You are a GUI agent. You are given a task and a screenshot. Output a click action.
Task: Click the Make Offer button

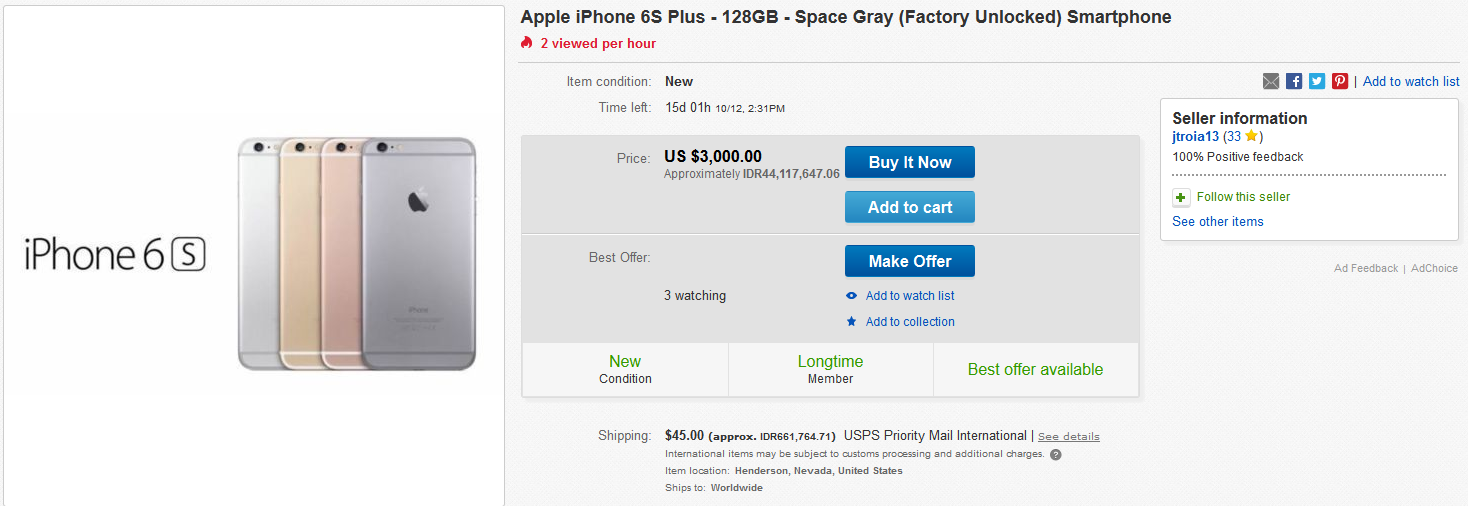[909, 261]
